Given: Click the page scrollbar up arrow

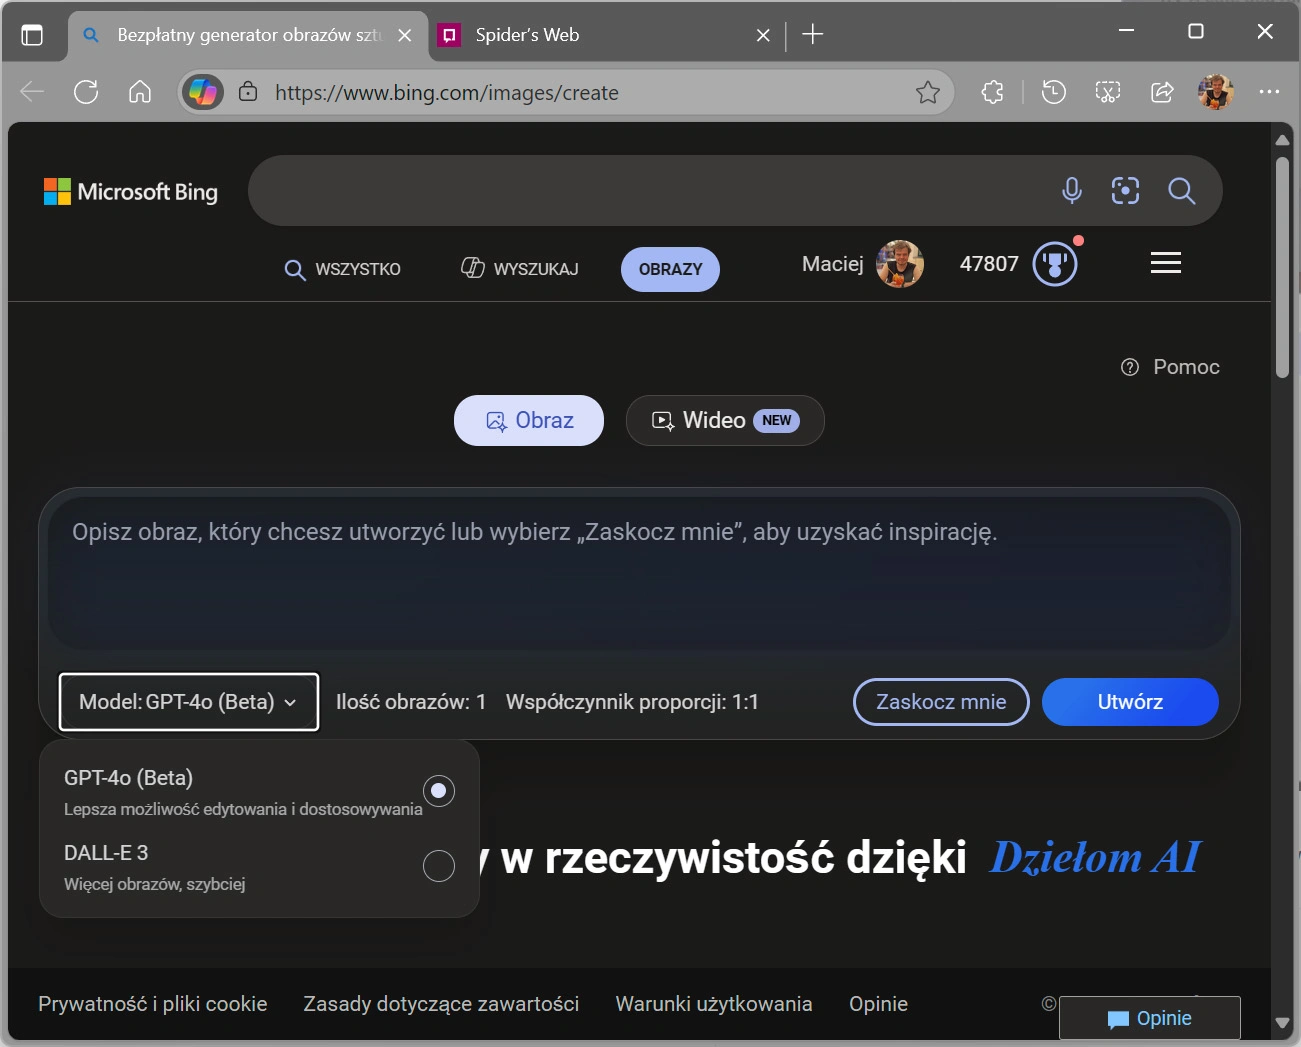Looking at the screenshot, I should tap(1283, 140).
